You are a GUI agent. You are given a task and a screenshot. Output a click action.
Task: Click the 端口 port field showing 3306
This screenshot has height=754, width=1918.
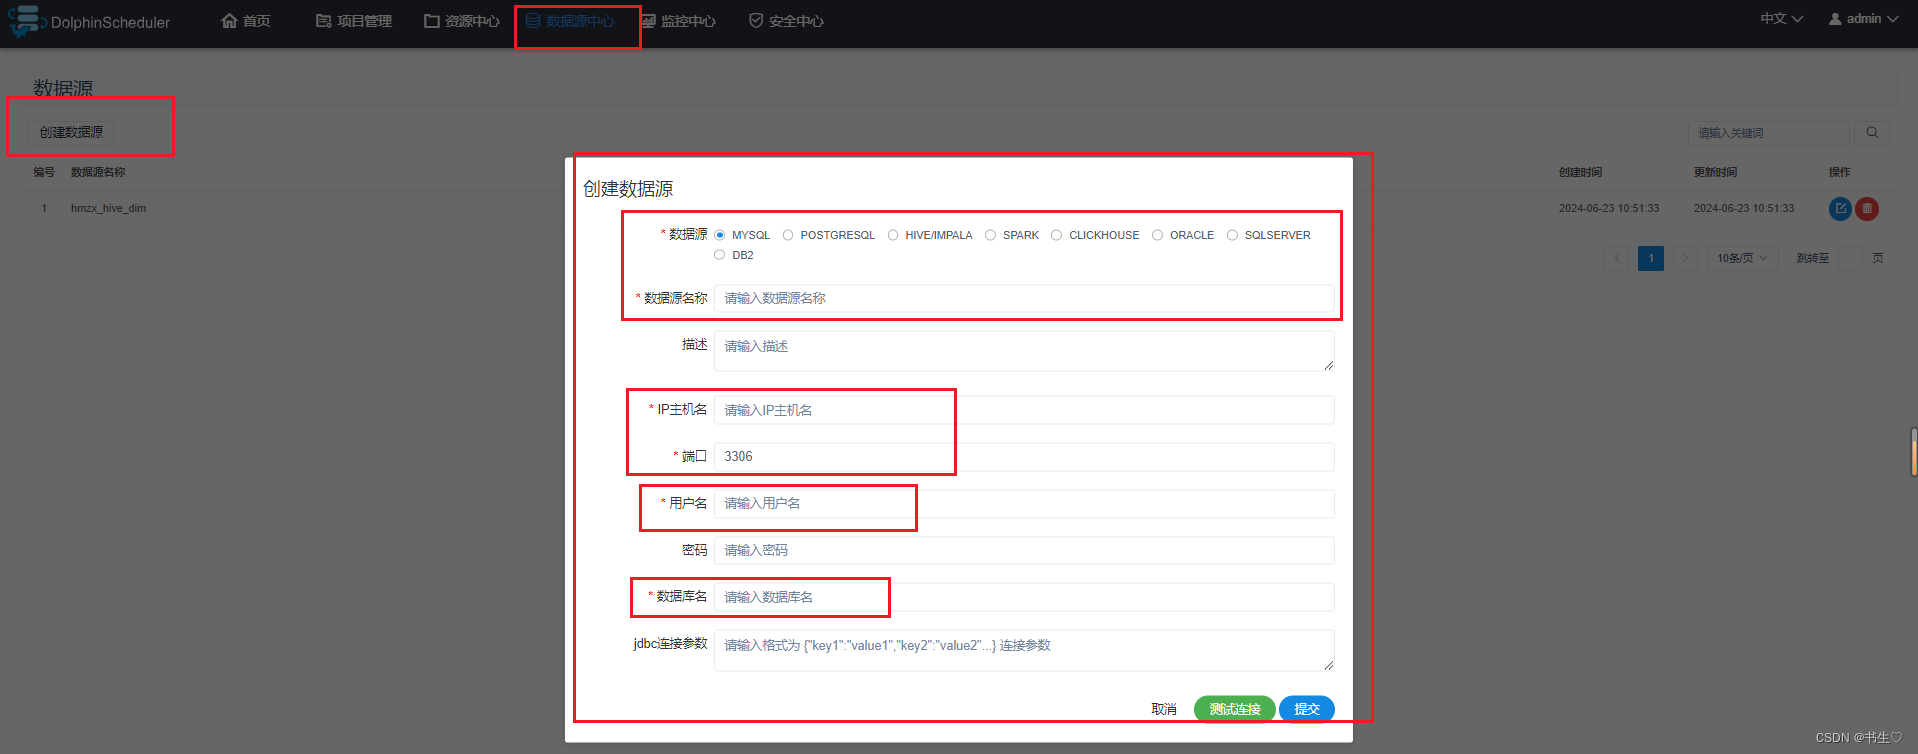[1024, 456]
